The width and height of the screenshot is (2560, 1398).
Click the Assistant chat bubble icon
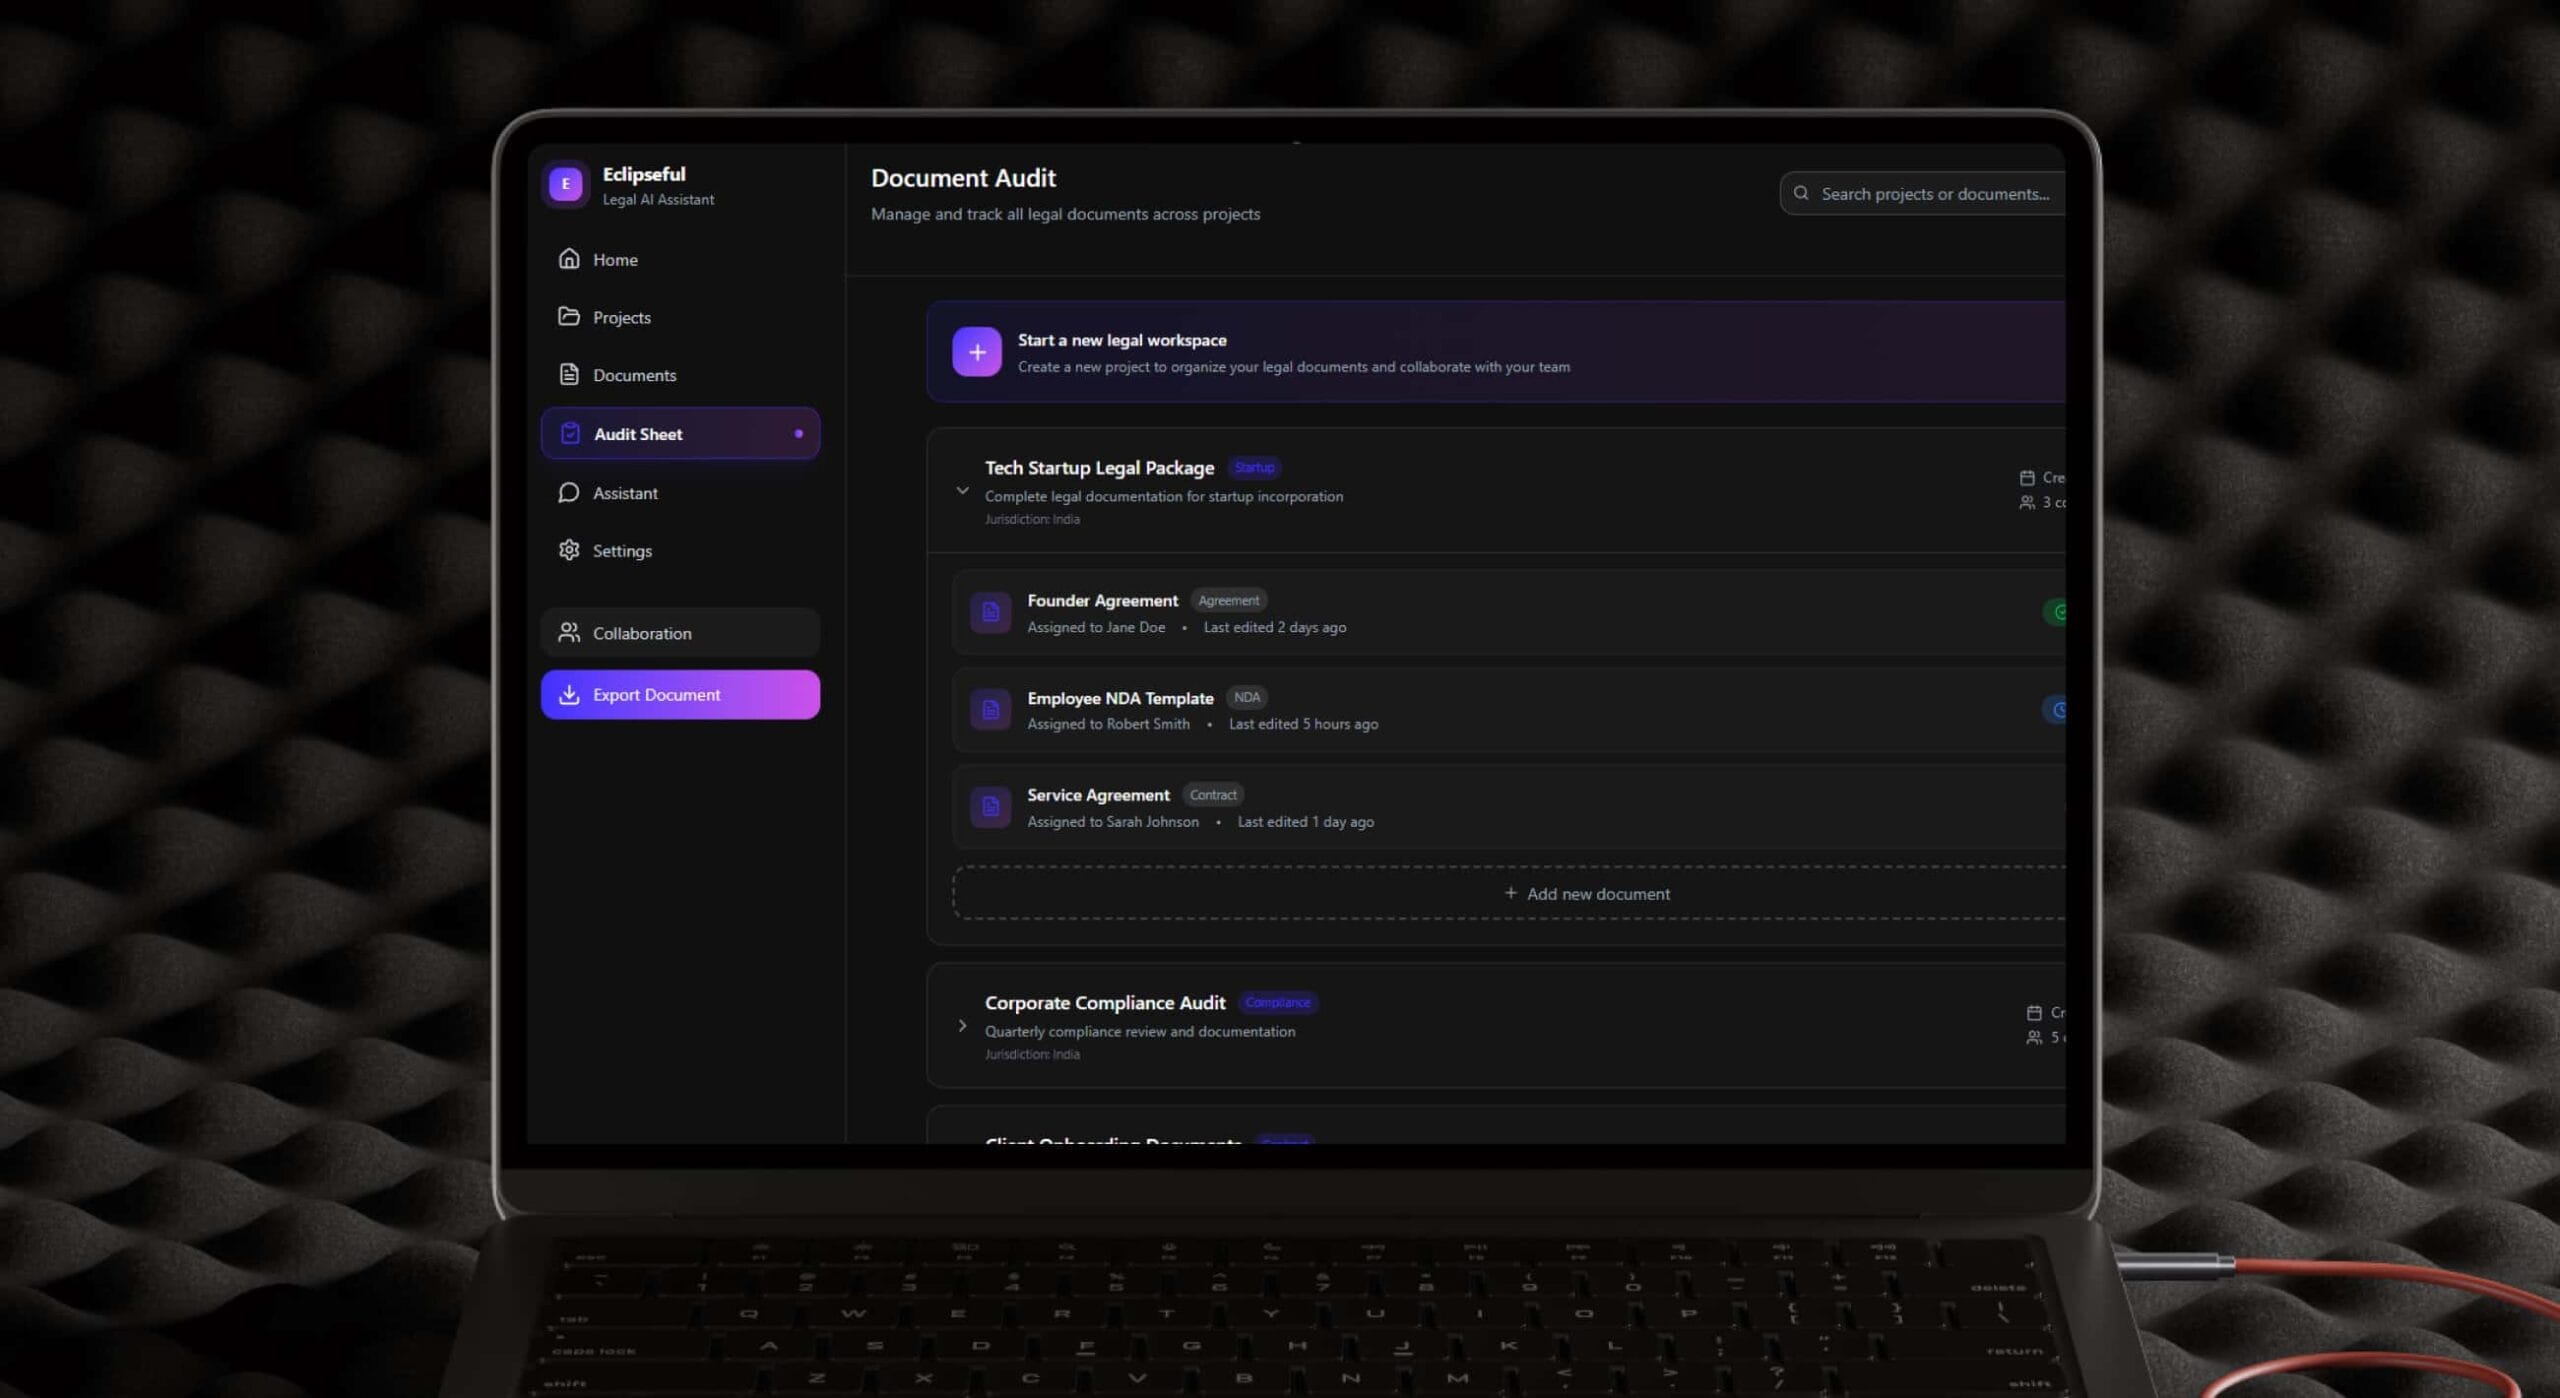(x=569, y=493)
